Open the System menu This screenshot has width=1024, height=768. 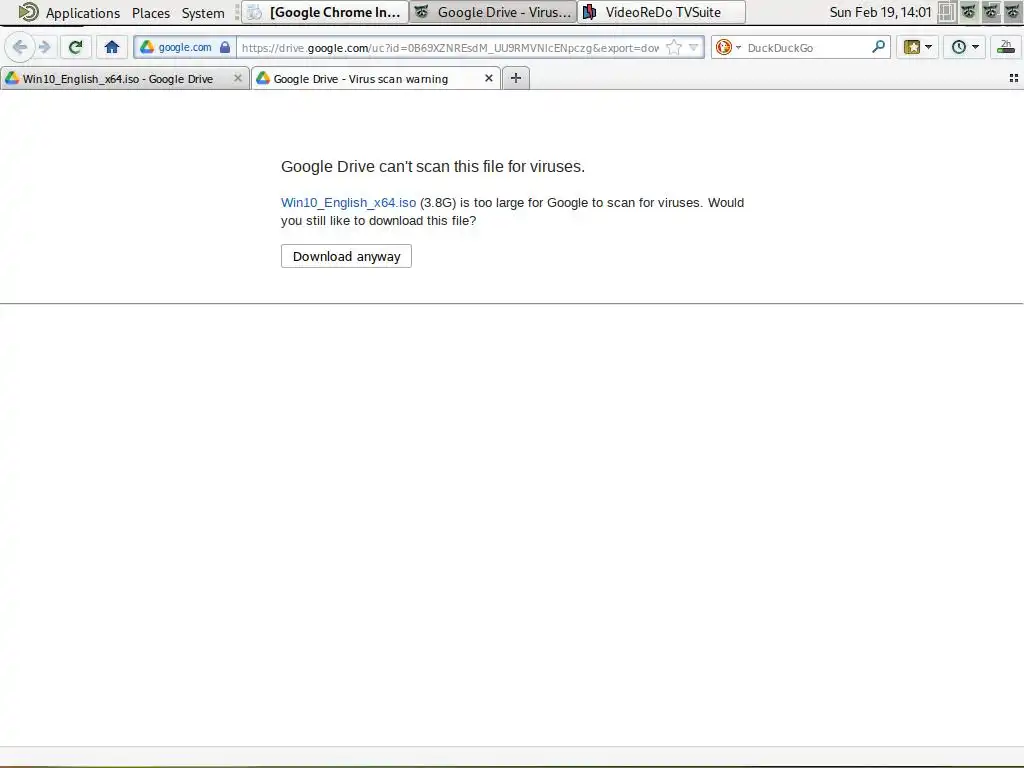203,12
